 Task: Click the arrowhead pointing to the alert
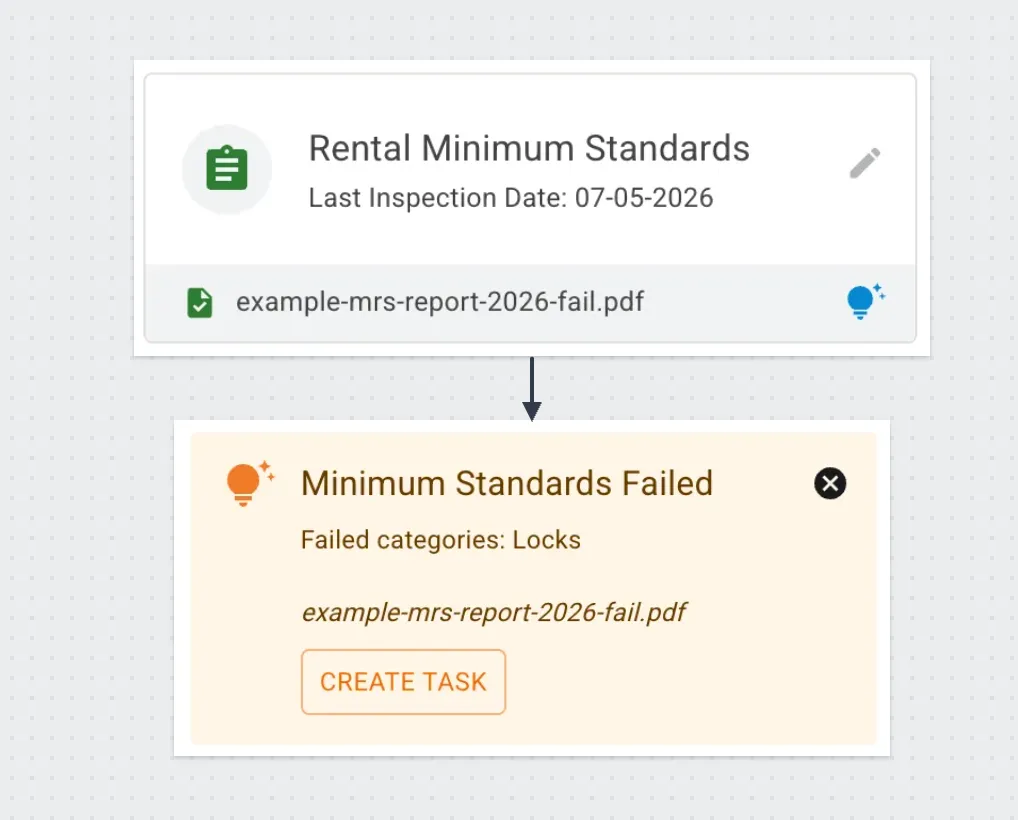coord(532,411)
